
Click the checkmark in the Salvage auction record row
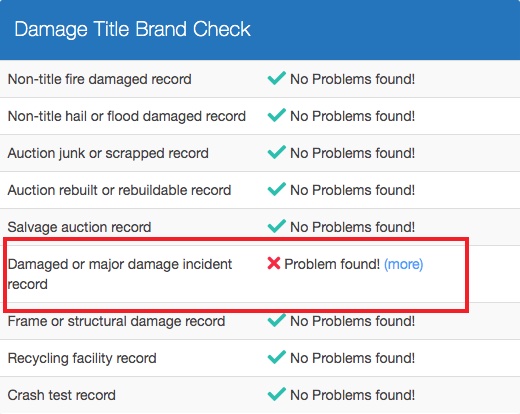[276, 226]
